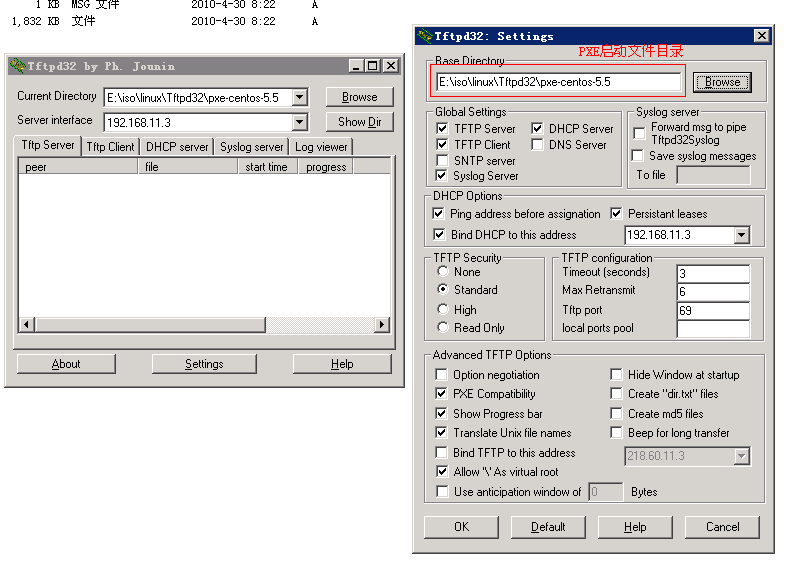808x564 pixels.
Task: Enable Create md5 files checkbox
Action: [x=616, y=413]
